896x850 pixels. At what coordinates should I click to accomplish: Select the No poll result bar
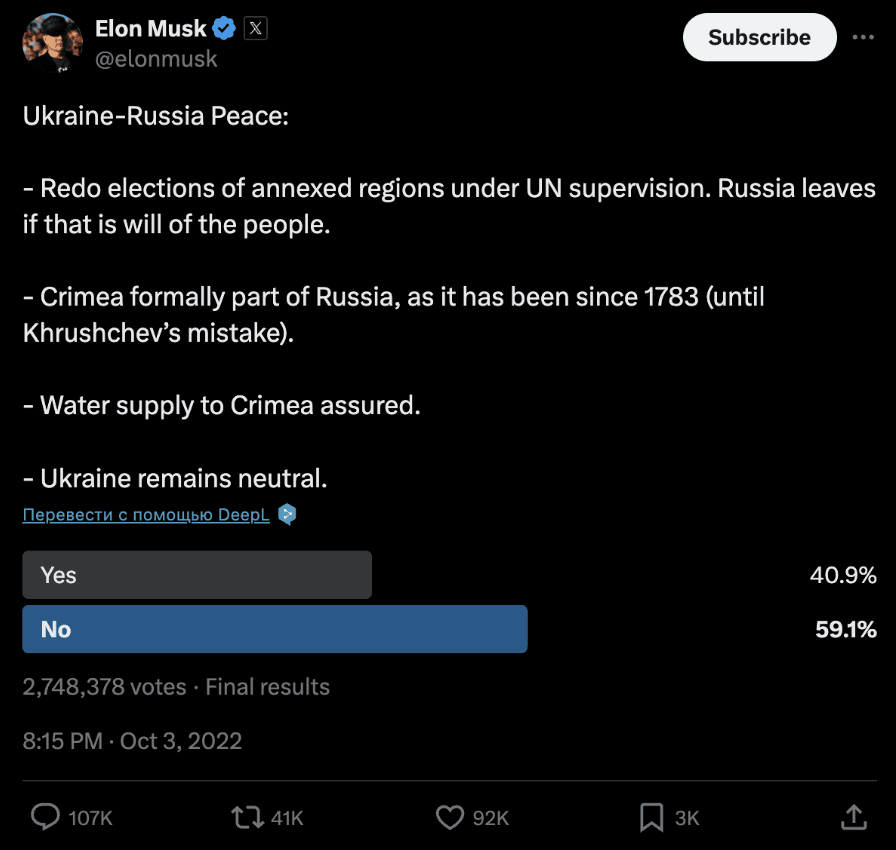(275, 629)
